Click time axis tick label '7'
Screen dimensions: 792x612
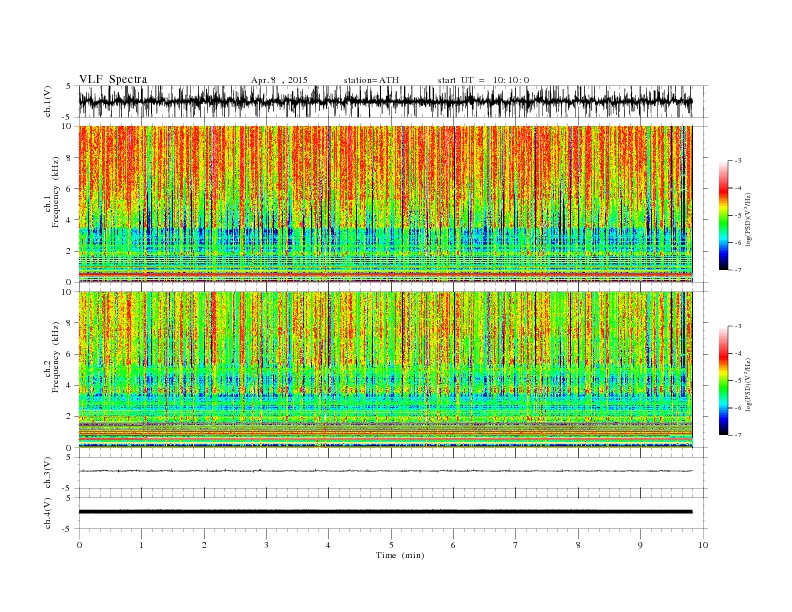(516, 545)
